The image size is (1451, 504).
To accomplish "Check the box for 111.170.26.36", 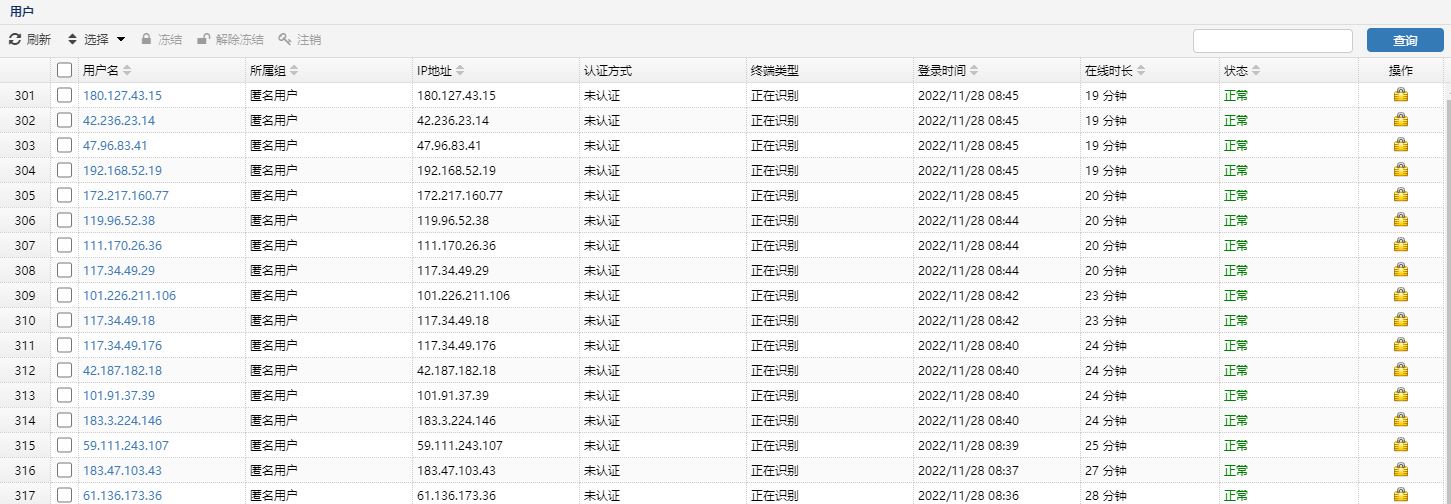I will click(x=64, y=245).
